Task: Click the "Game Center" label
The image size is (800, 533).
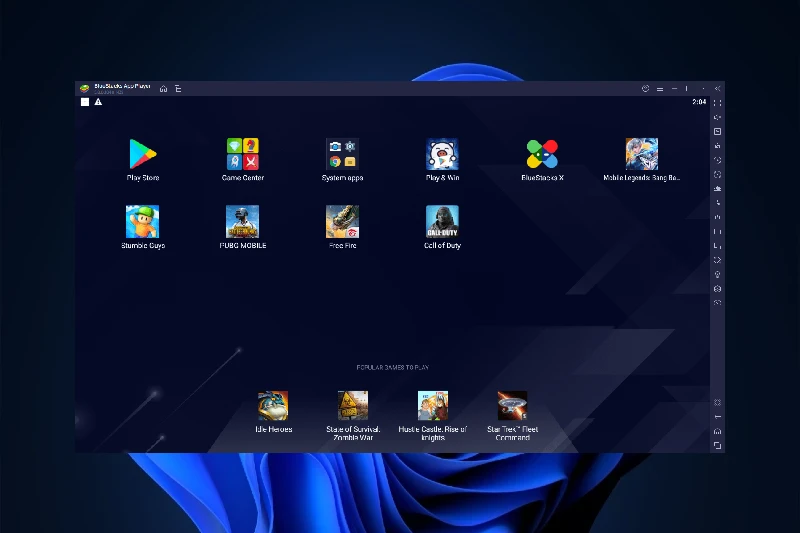Action: (243, 177)
